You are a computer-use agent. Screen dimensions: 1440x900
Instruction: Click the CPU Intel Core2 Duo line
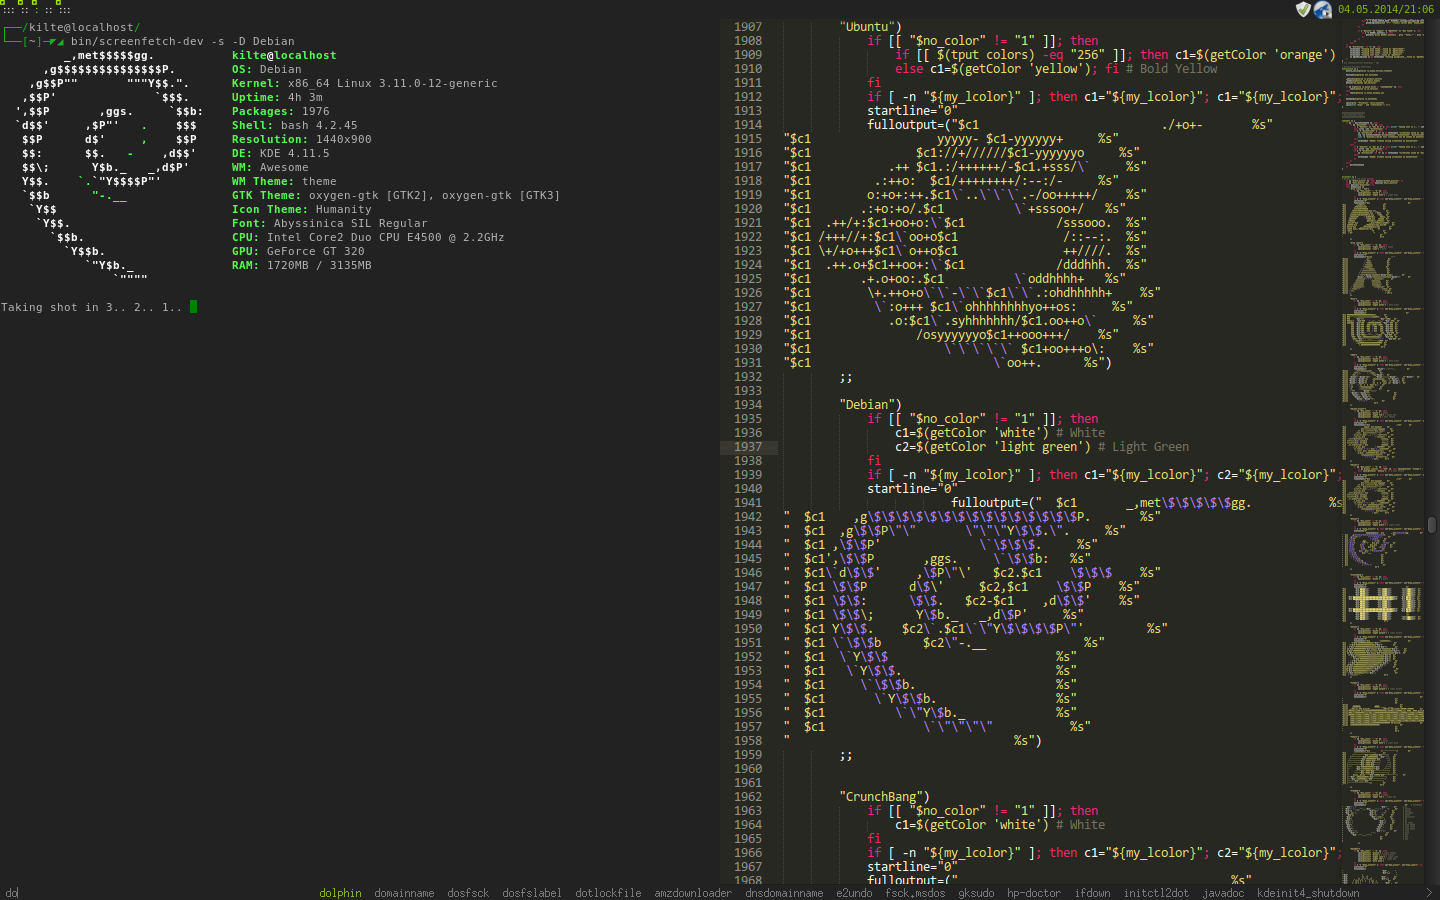[368, 238]
